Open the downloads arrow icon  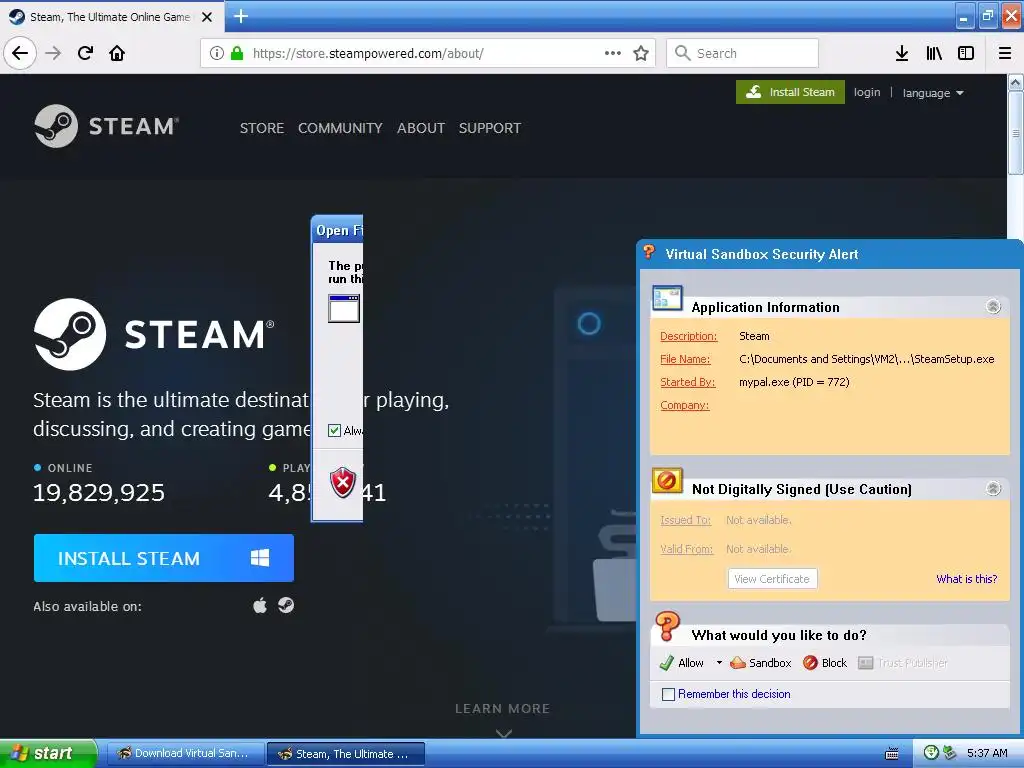tap(902, 53)
